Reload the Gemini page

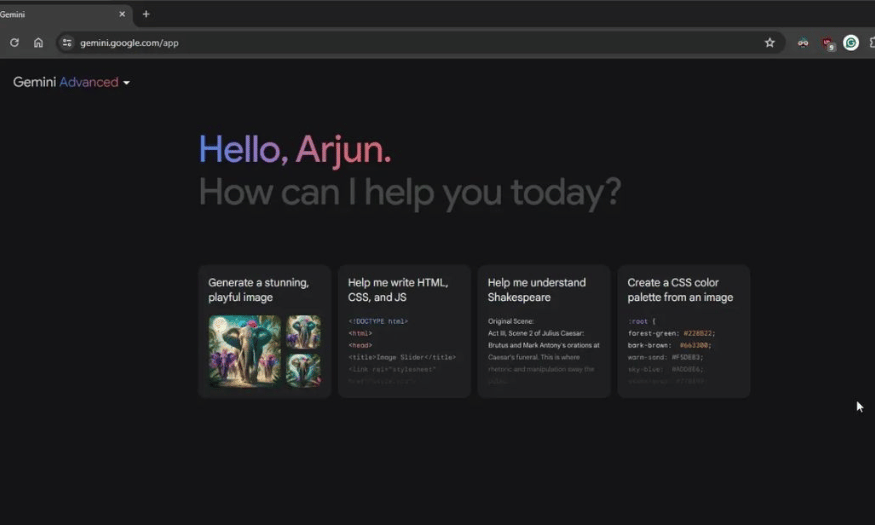point(15,43)
